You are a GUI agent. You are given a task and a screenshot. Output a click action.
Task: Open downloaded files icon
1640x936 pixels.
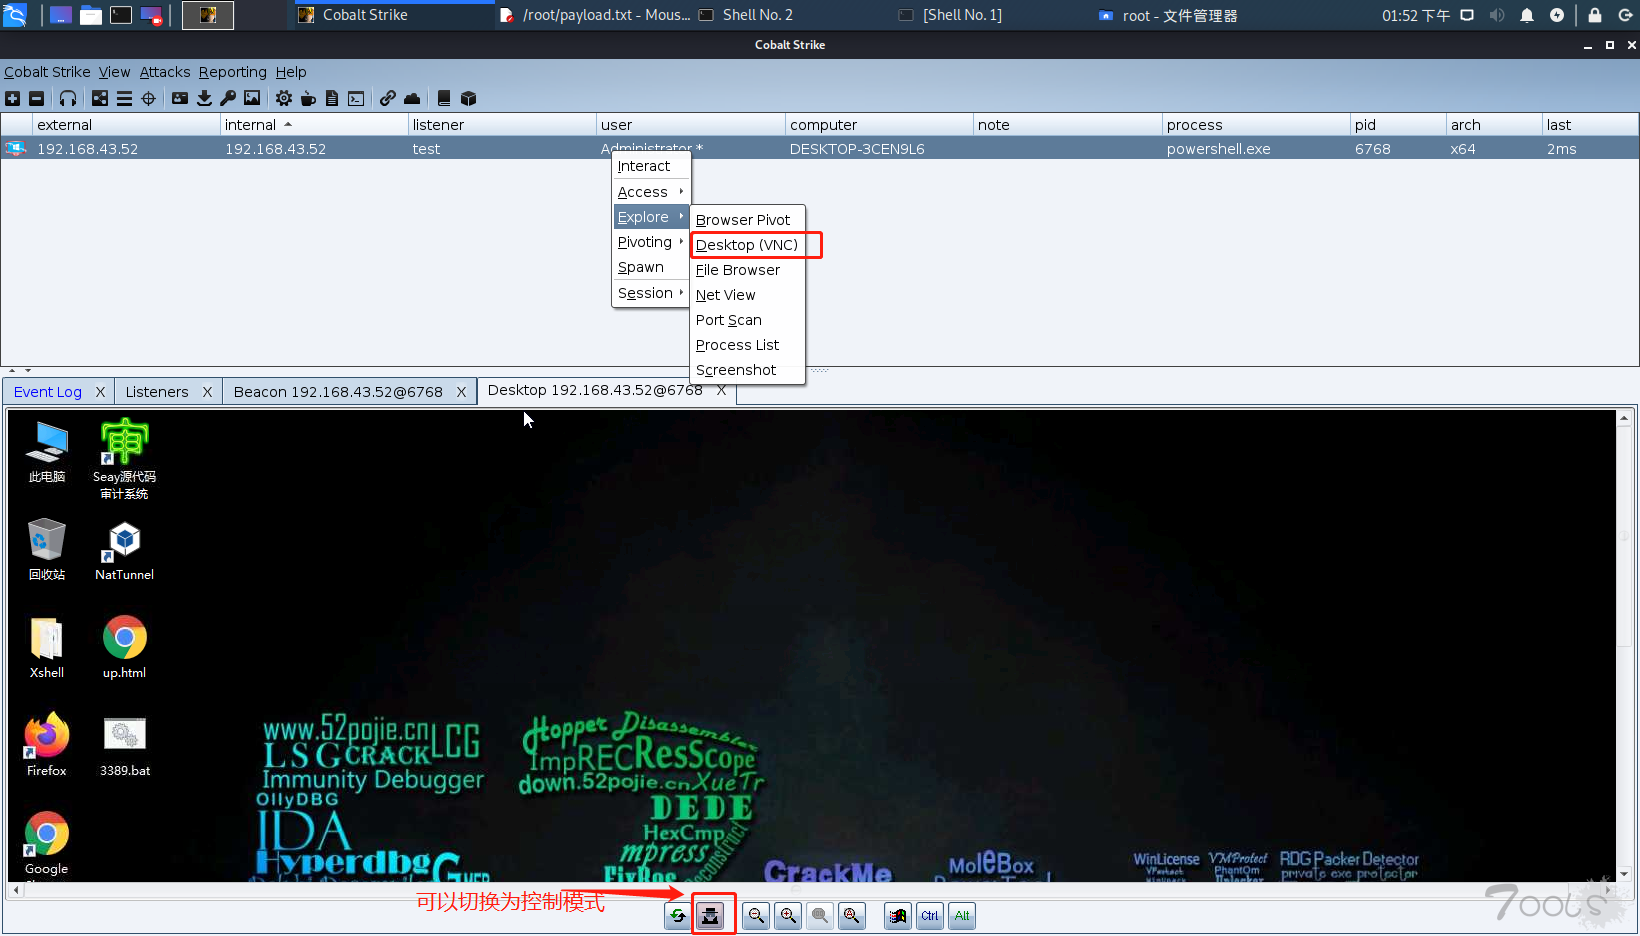pos(204,98)
